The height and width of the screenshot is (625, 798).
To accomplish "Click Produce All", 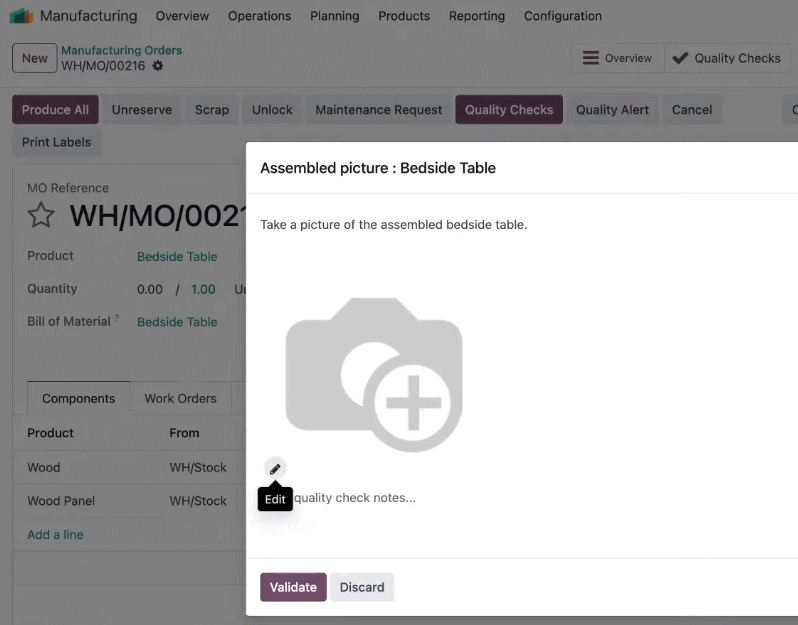I will [x=55, y=109].
